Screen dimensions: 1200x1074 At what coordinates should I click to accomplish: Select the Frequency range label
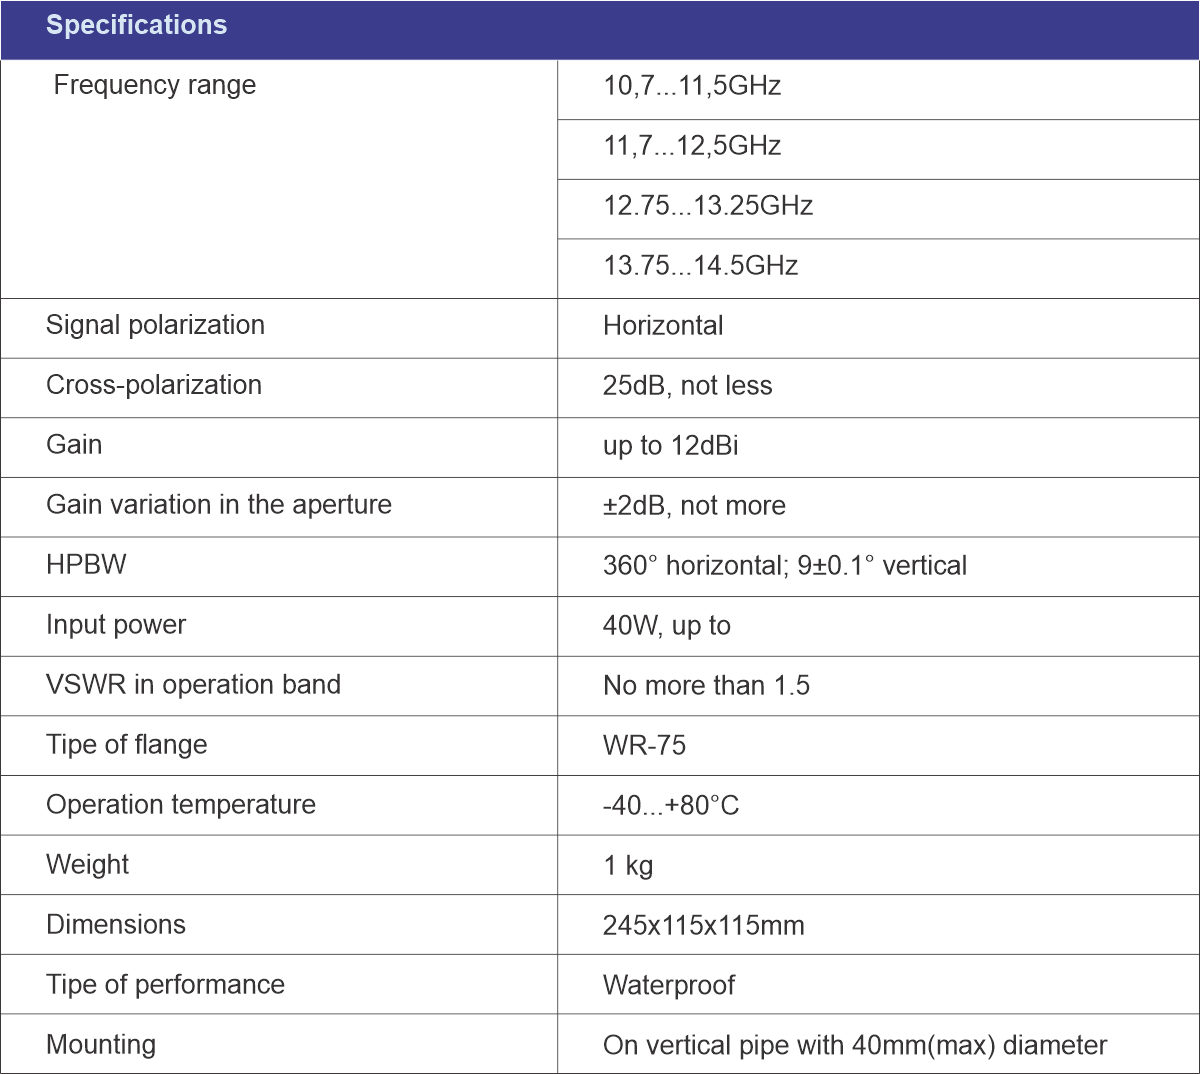pyautogui.click(x=154, y=86)
